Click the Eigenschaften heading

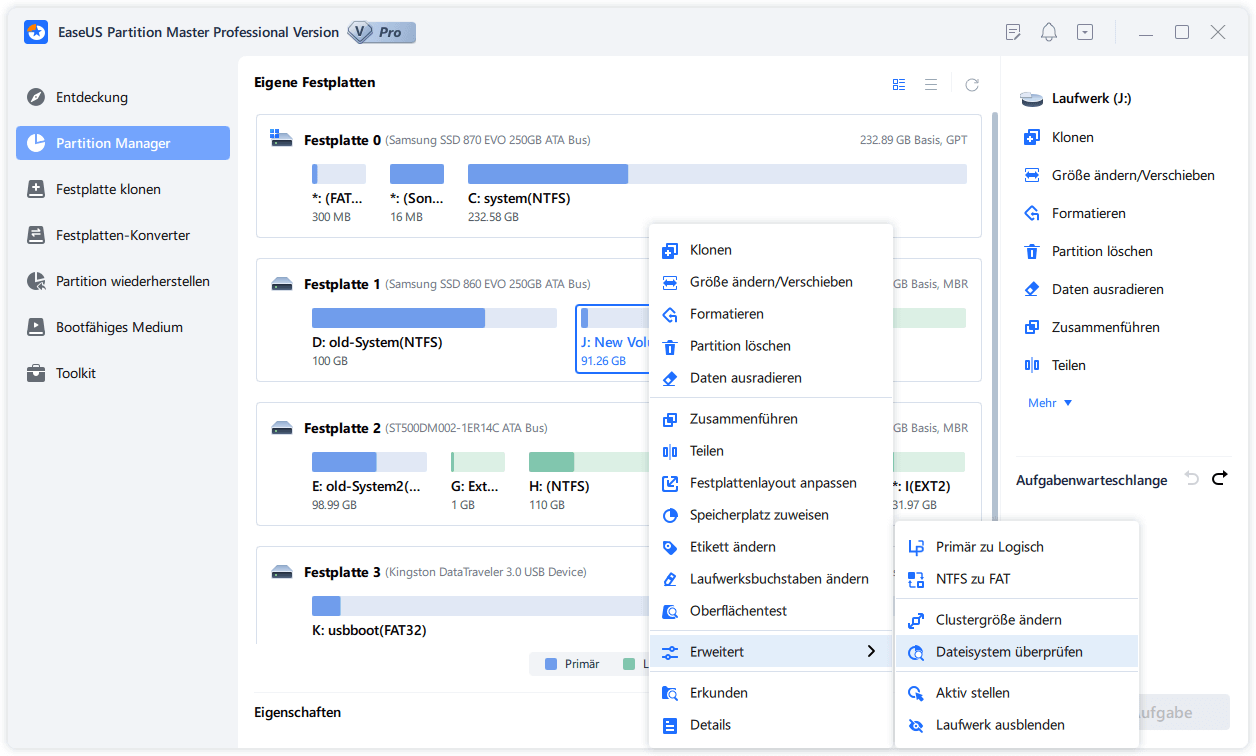pyautogui.click(x=297, y=712)
